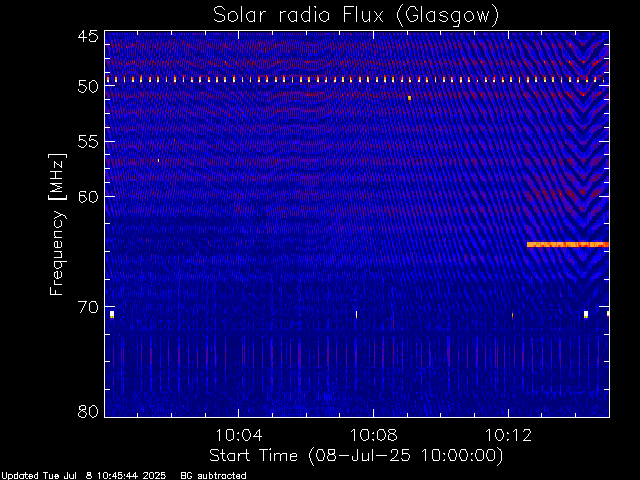The height and width of the screenshot is (480, 640).
Task: Click the 80 frequency tick label
Action: click(88, 411)
